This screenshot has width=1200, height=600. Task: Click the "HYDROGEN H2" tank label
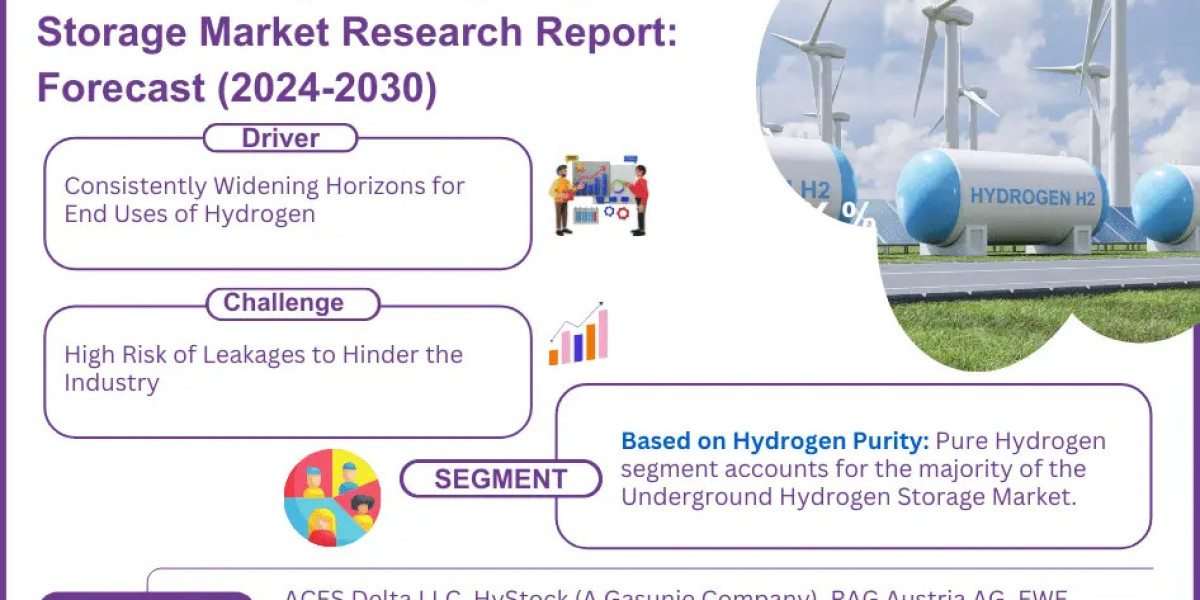pyautogui.click(x=1033, y=197)
